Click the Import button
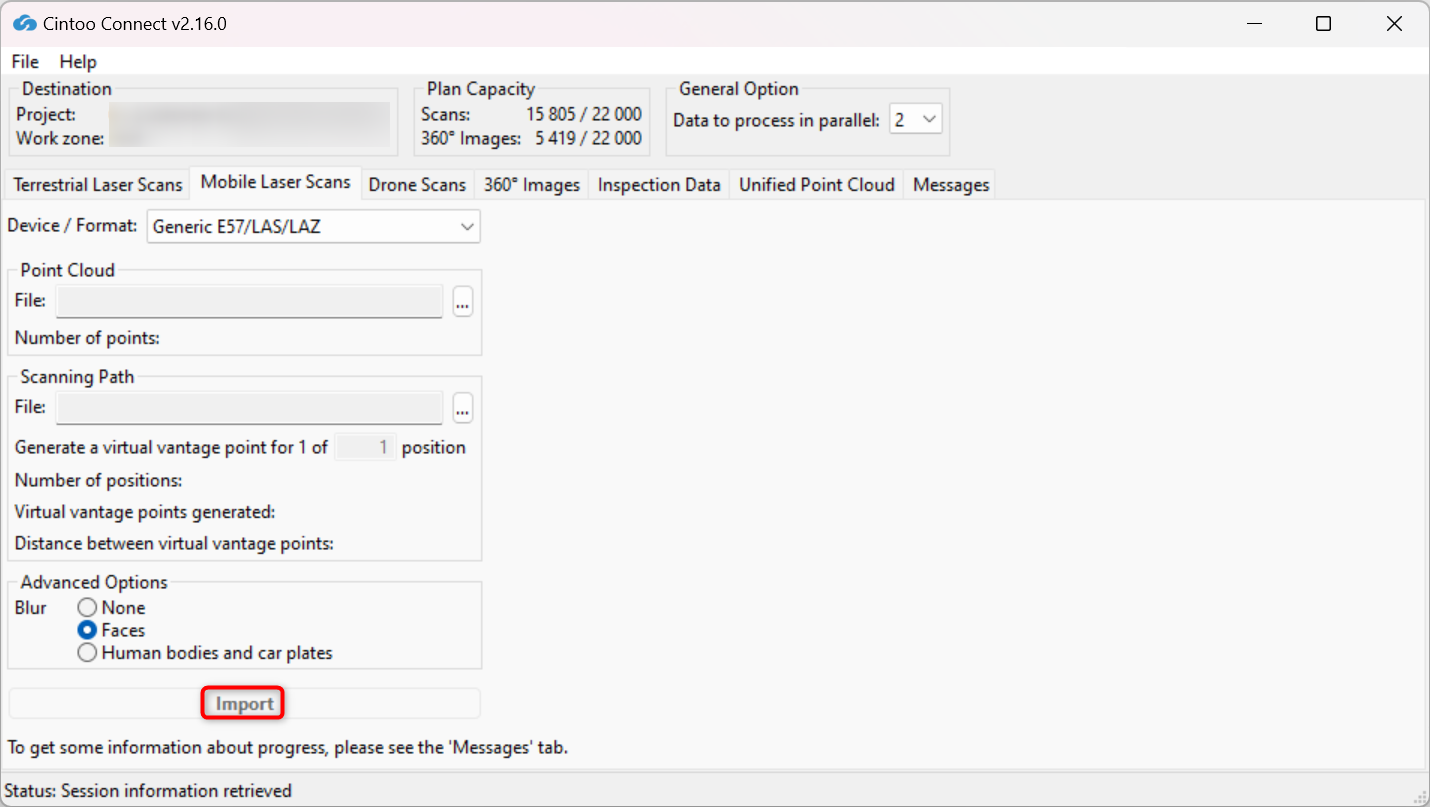This screenshot has height=807, width=1430. tap(244, 704)
